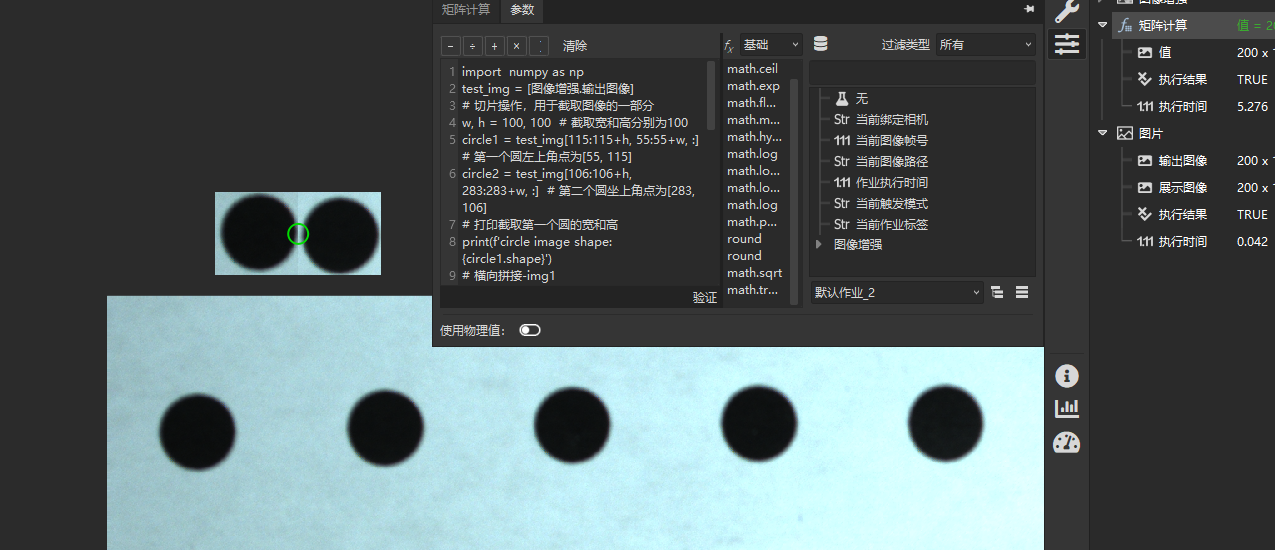Select math.ceil in function list
1275x550 pixels.
[752, 69]
